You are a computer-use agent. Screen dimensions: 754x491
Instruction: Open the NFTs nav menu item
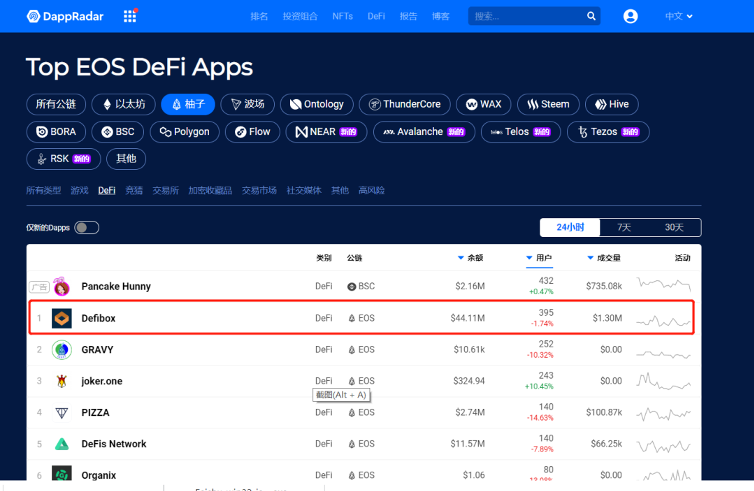pyautogui.click(x=342, y=16)
